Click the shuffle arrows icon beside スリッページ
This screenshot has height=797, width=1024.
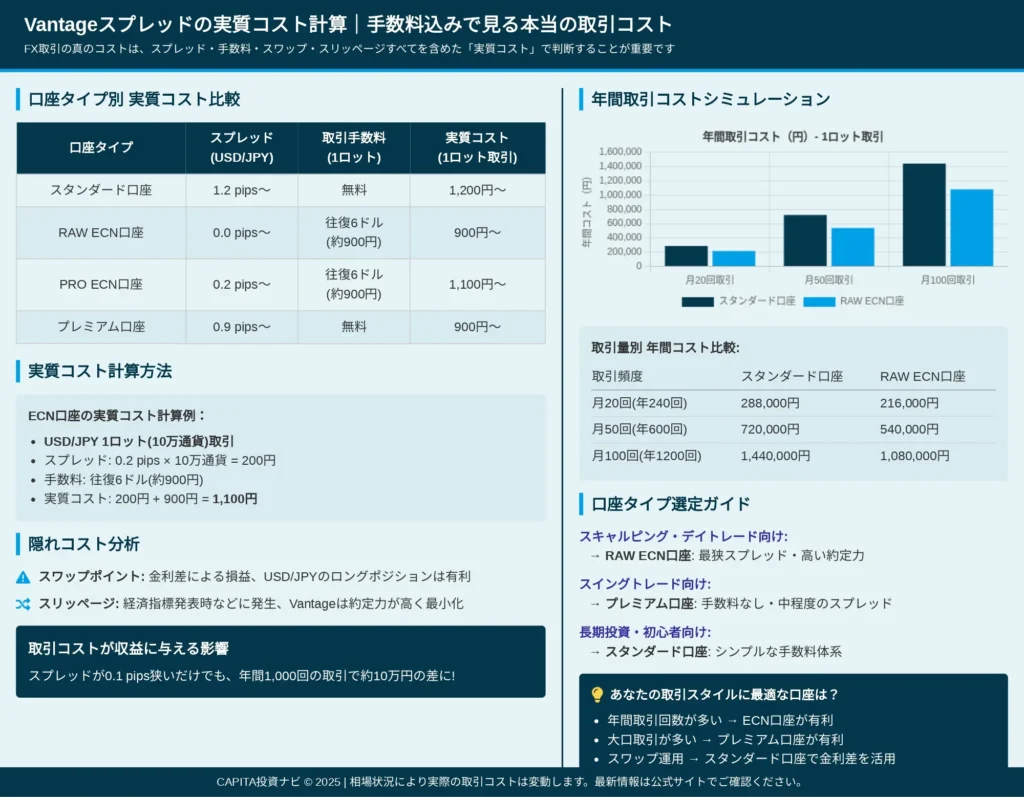pyautogui.click(x=23, y=604)
